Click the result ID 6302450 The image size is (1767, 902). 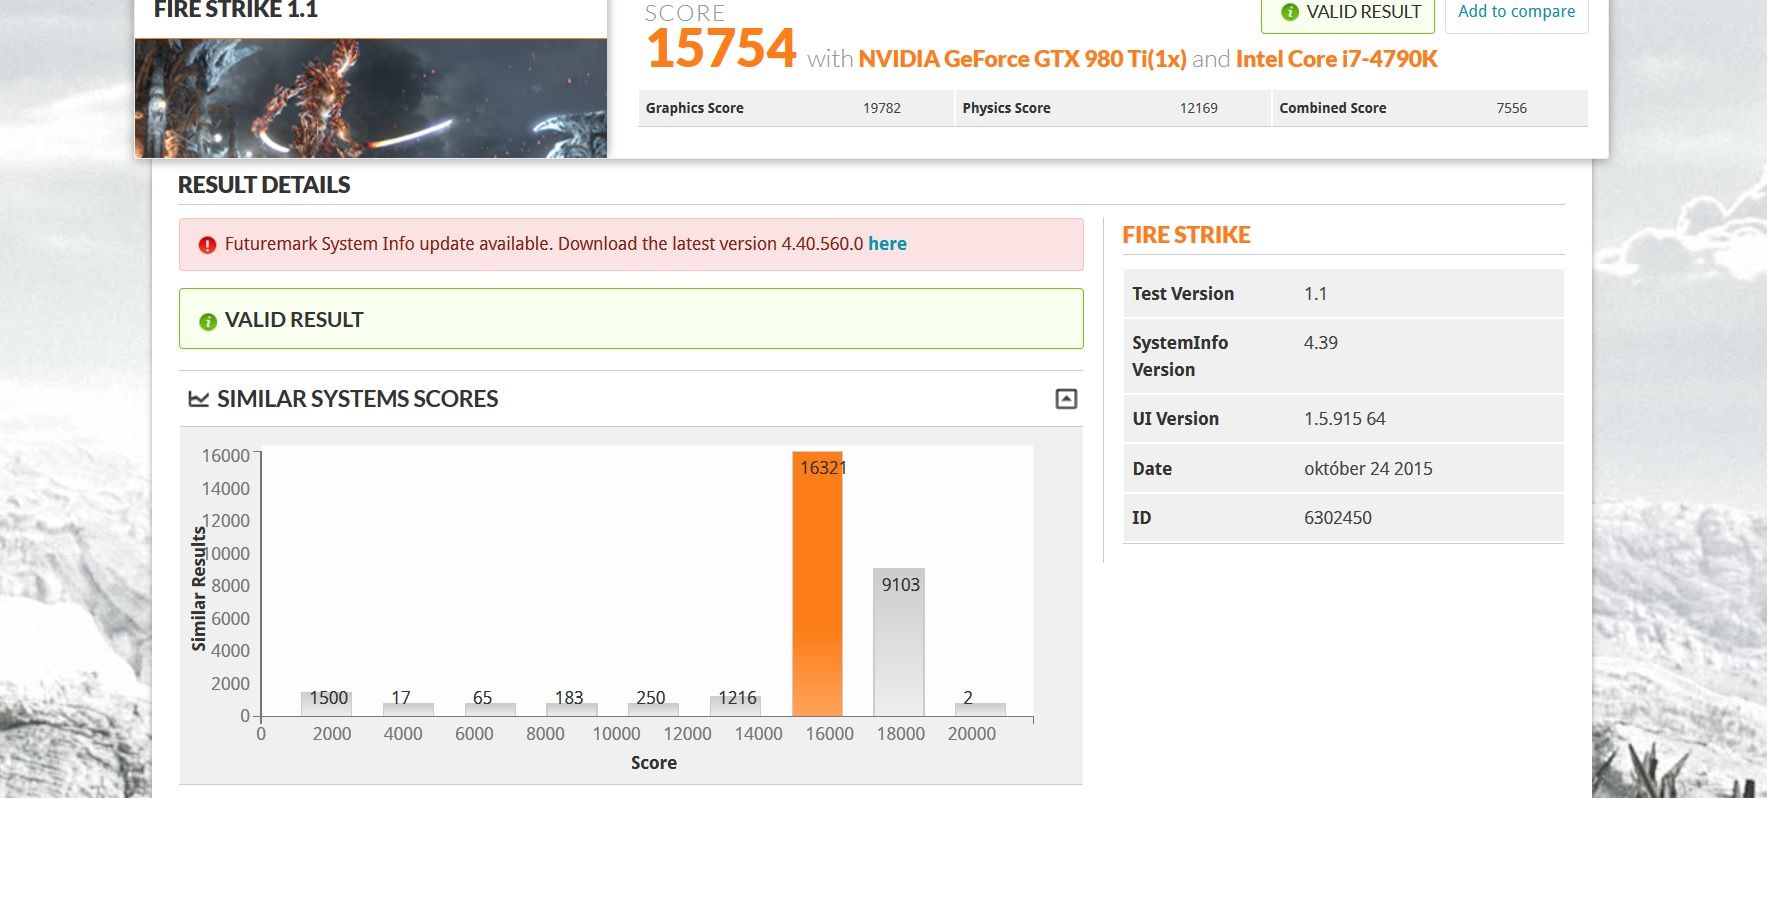pos(1337,518)
